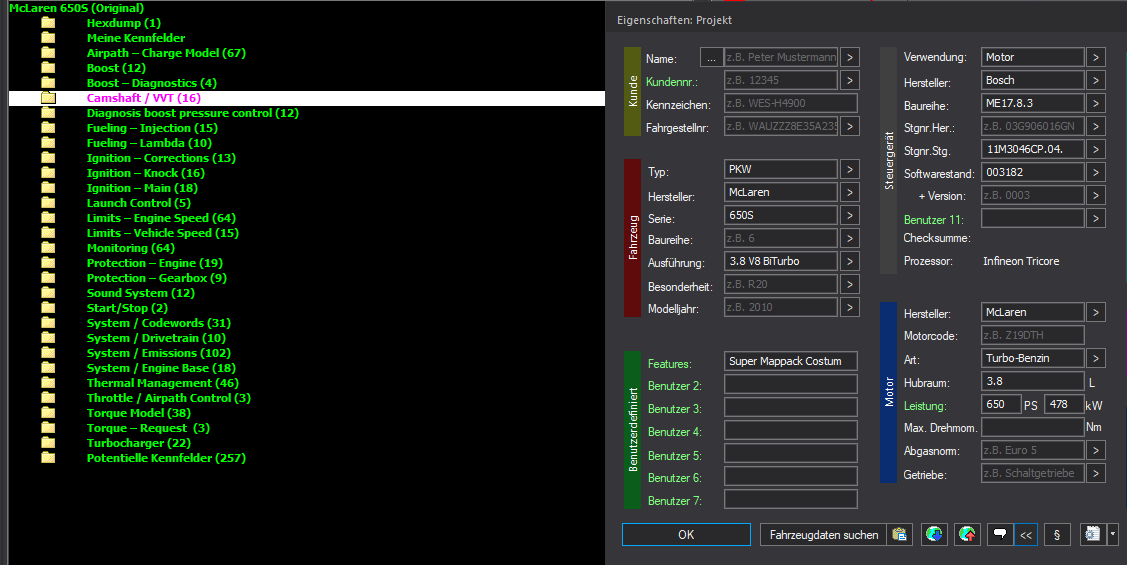Open the arrow next to Abgasnorm field

pyautogui.click(x=1095, y=451)
